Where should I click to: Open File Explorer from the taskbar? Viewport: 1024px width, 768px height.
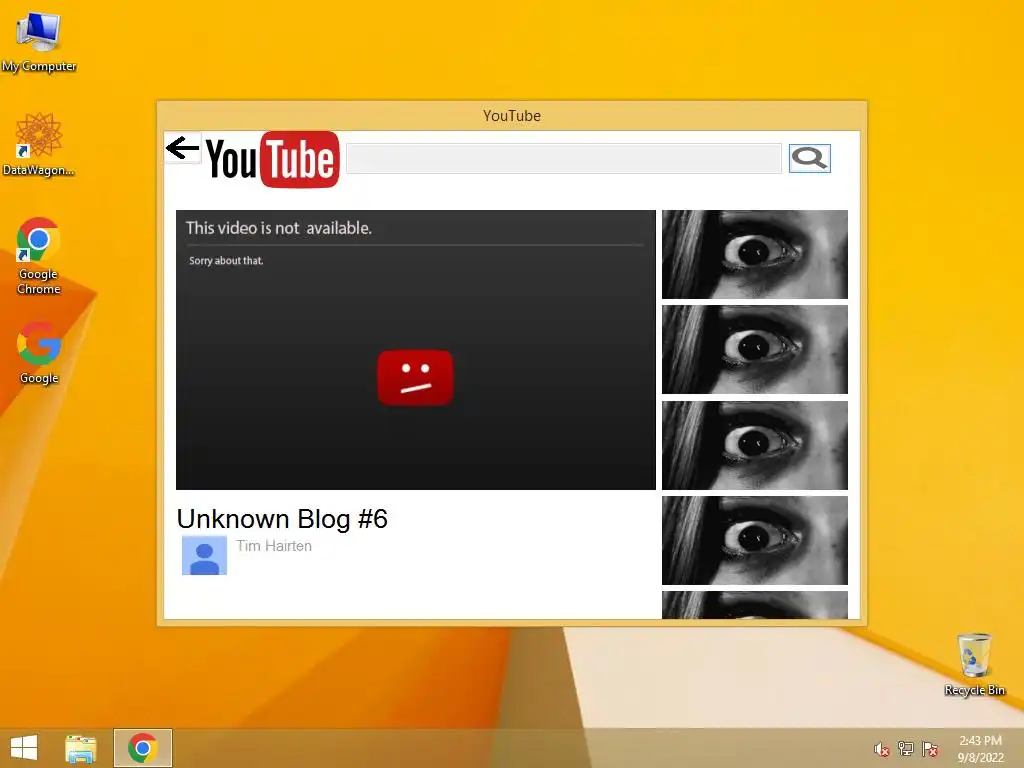click(81, 748)
